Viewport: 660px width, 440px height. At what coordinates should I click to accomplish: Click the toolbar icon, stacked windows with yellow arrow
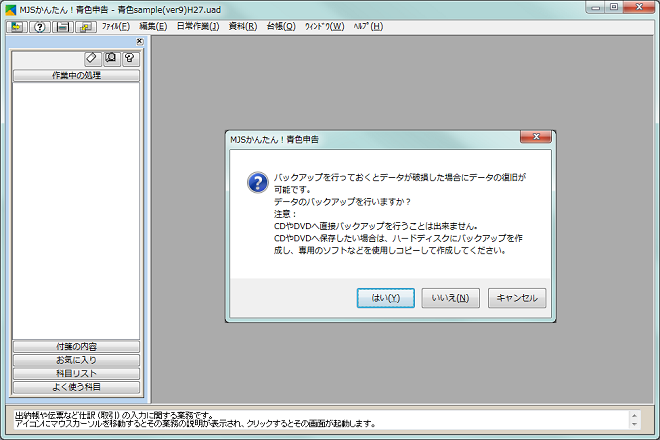[86, 27]
